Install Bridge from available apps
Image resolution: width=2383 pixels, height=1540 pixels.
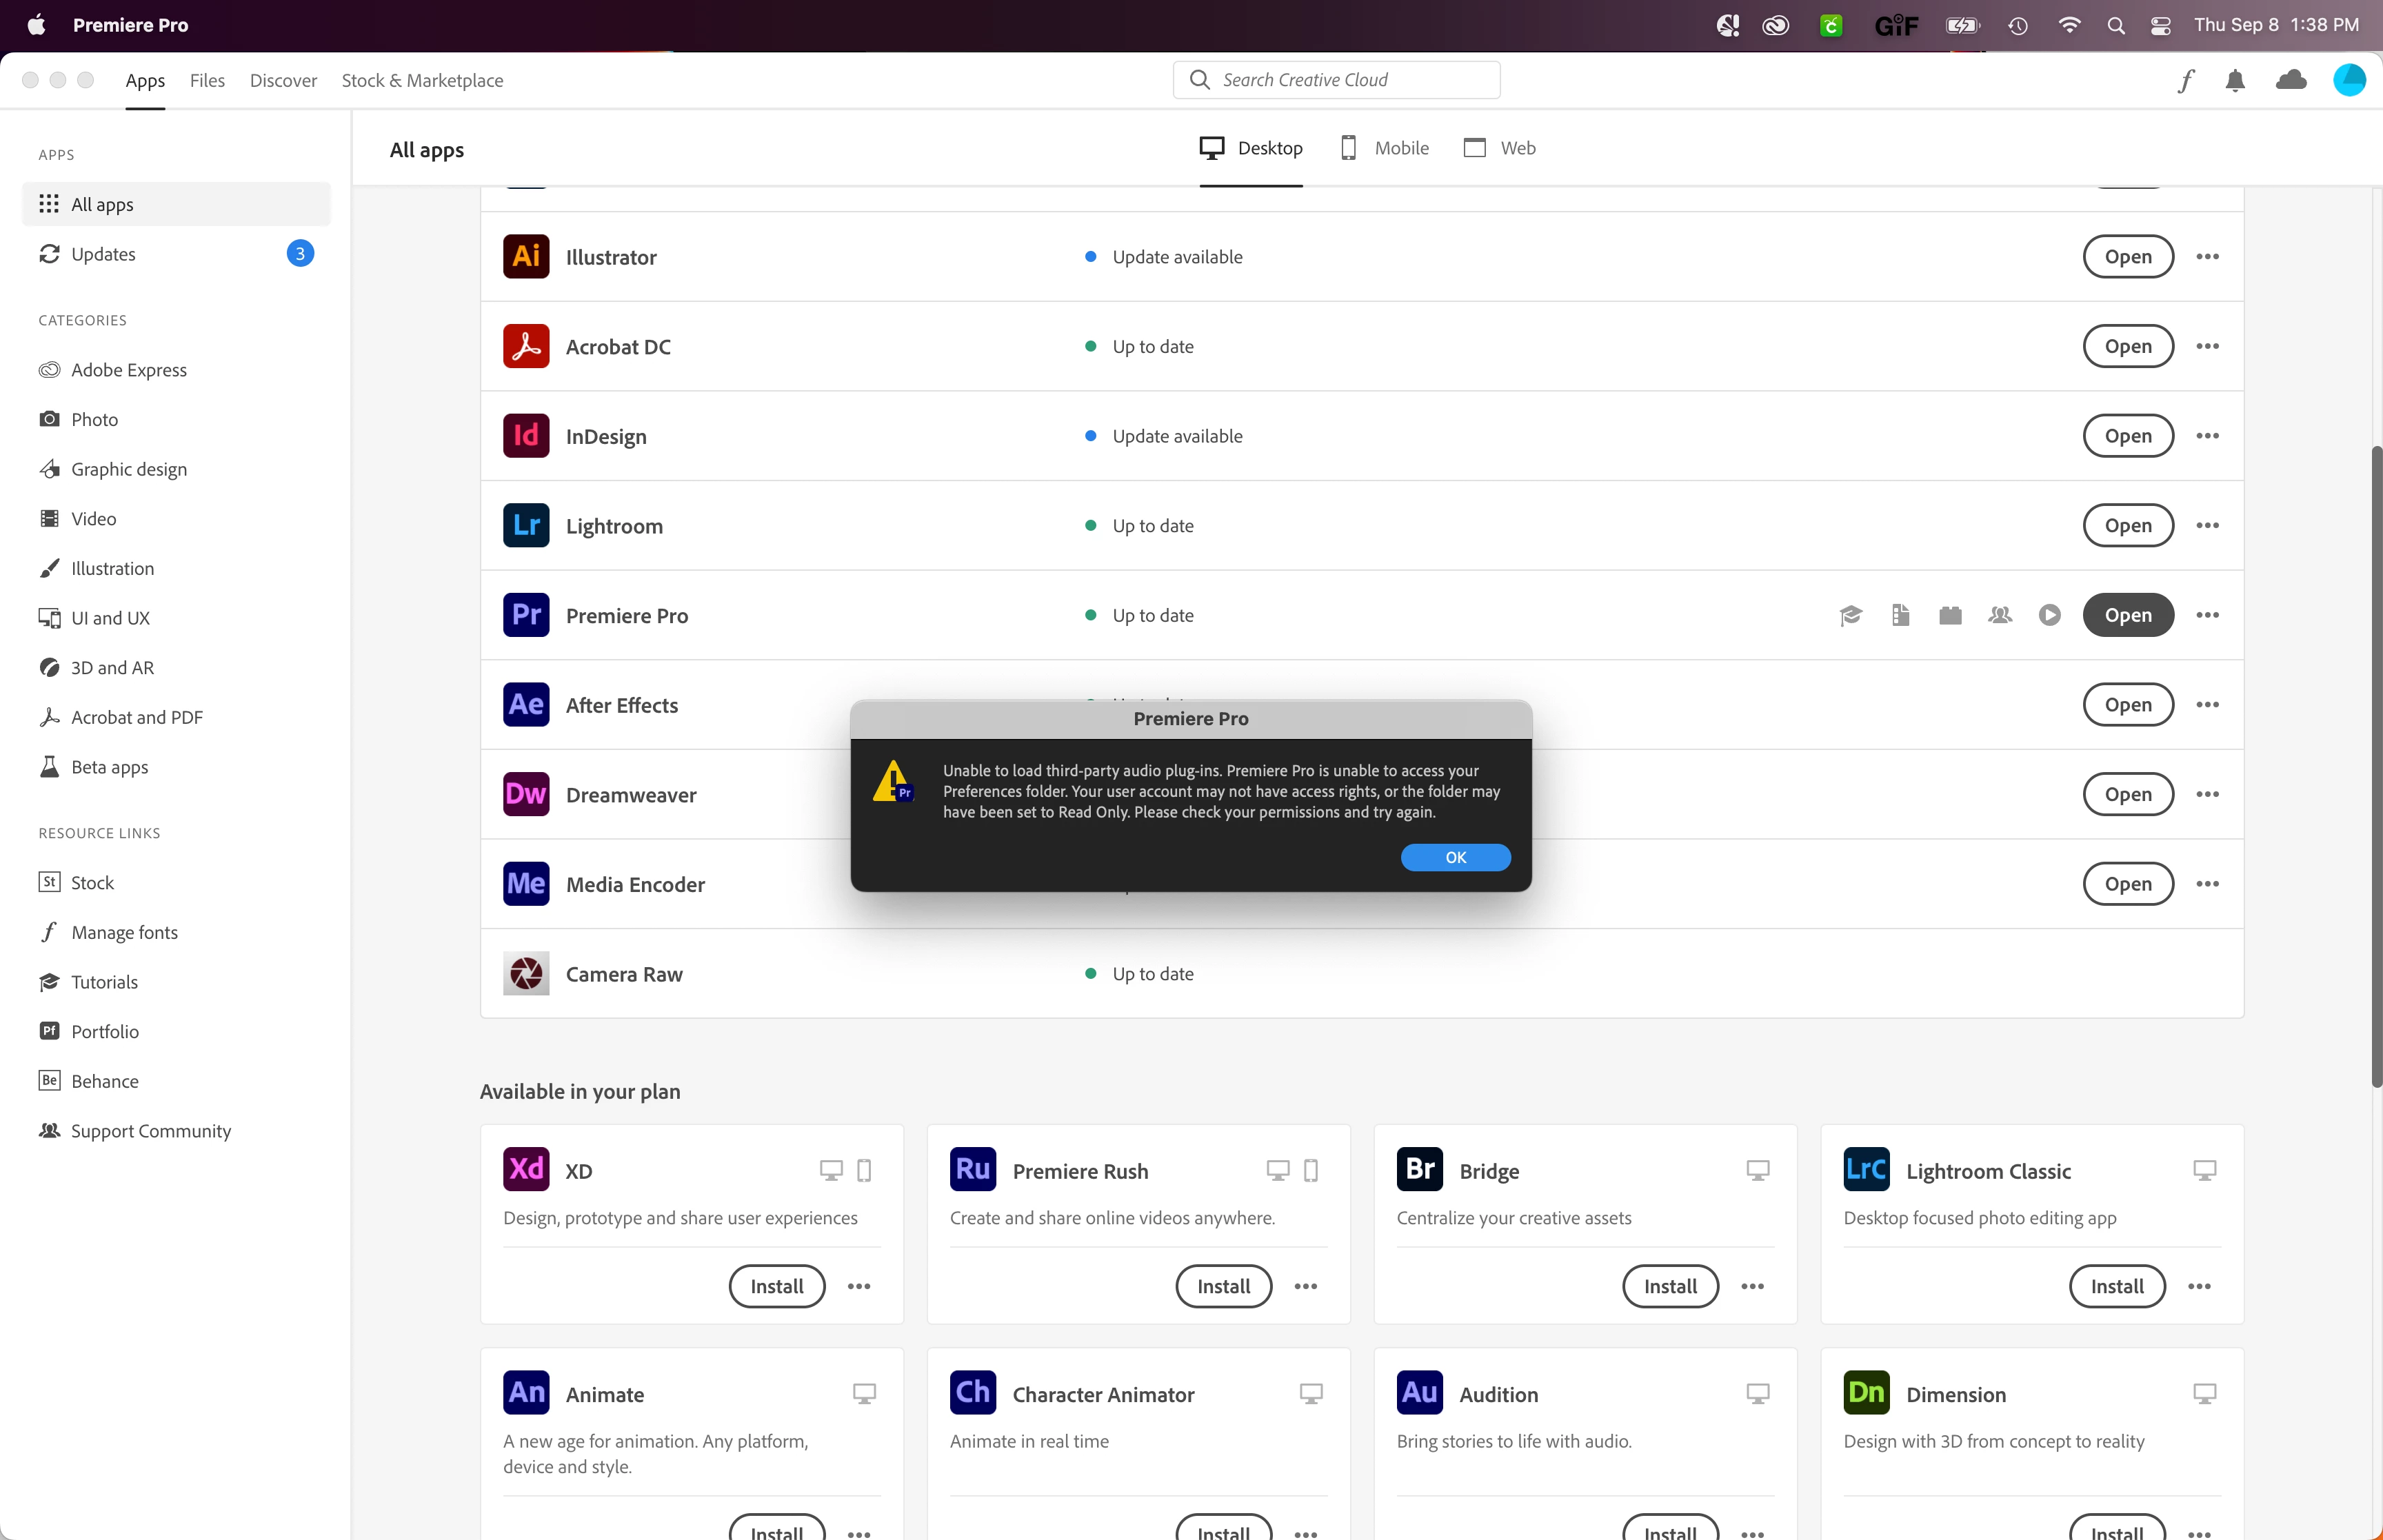pyautogui.click(x=1670, y=1287)
